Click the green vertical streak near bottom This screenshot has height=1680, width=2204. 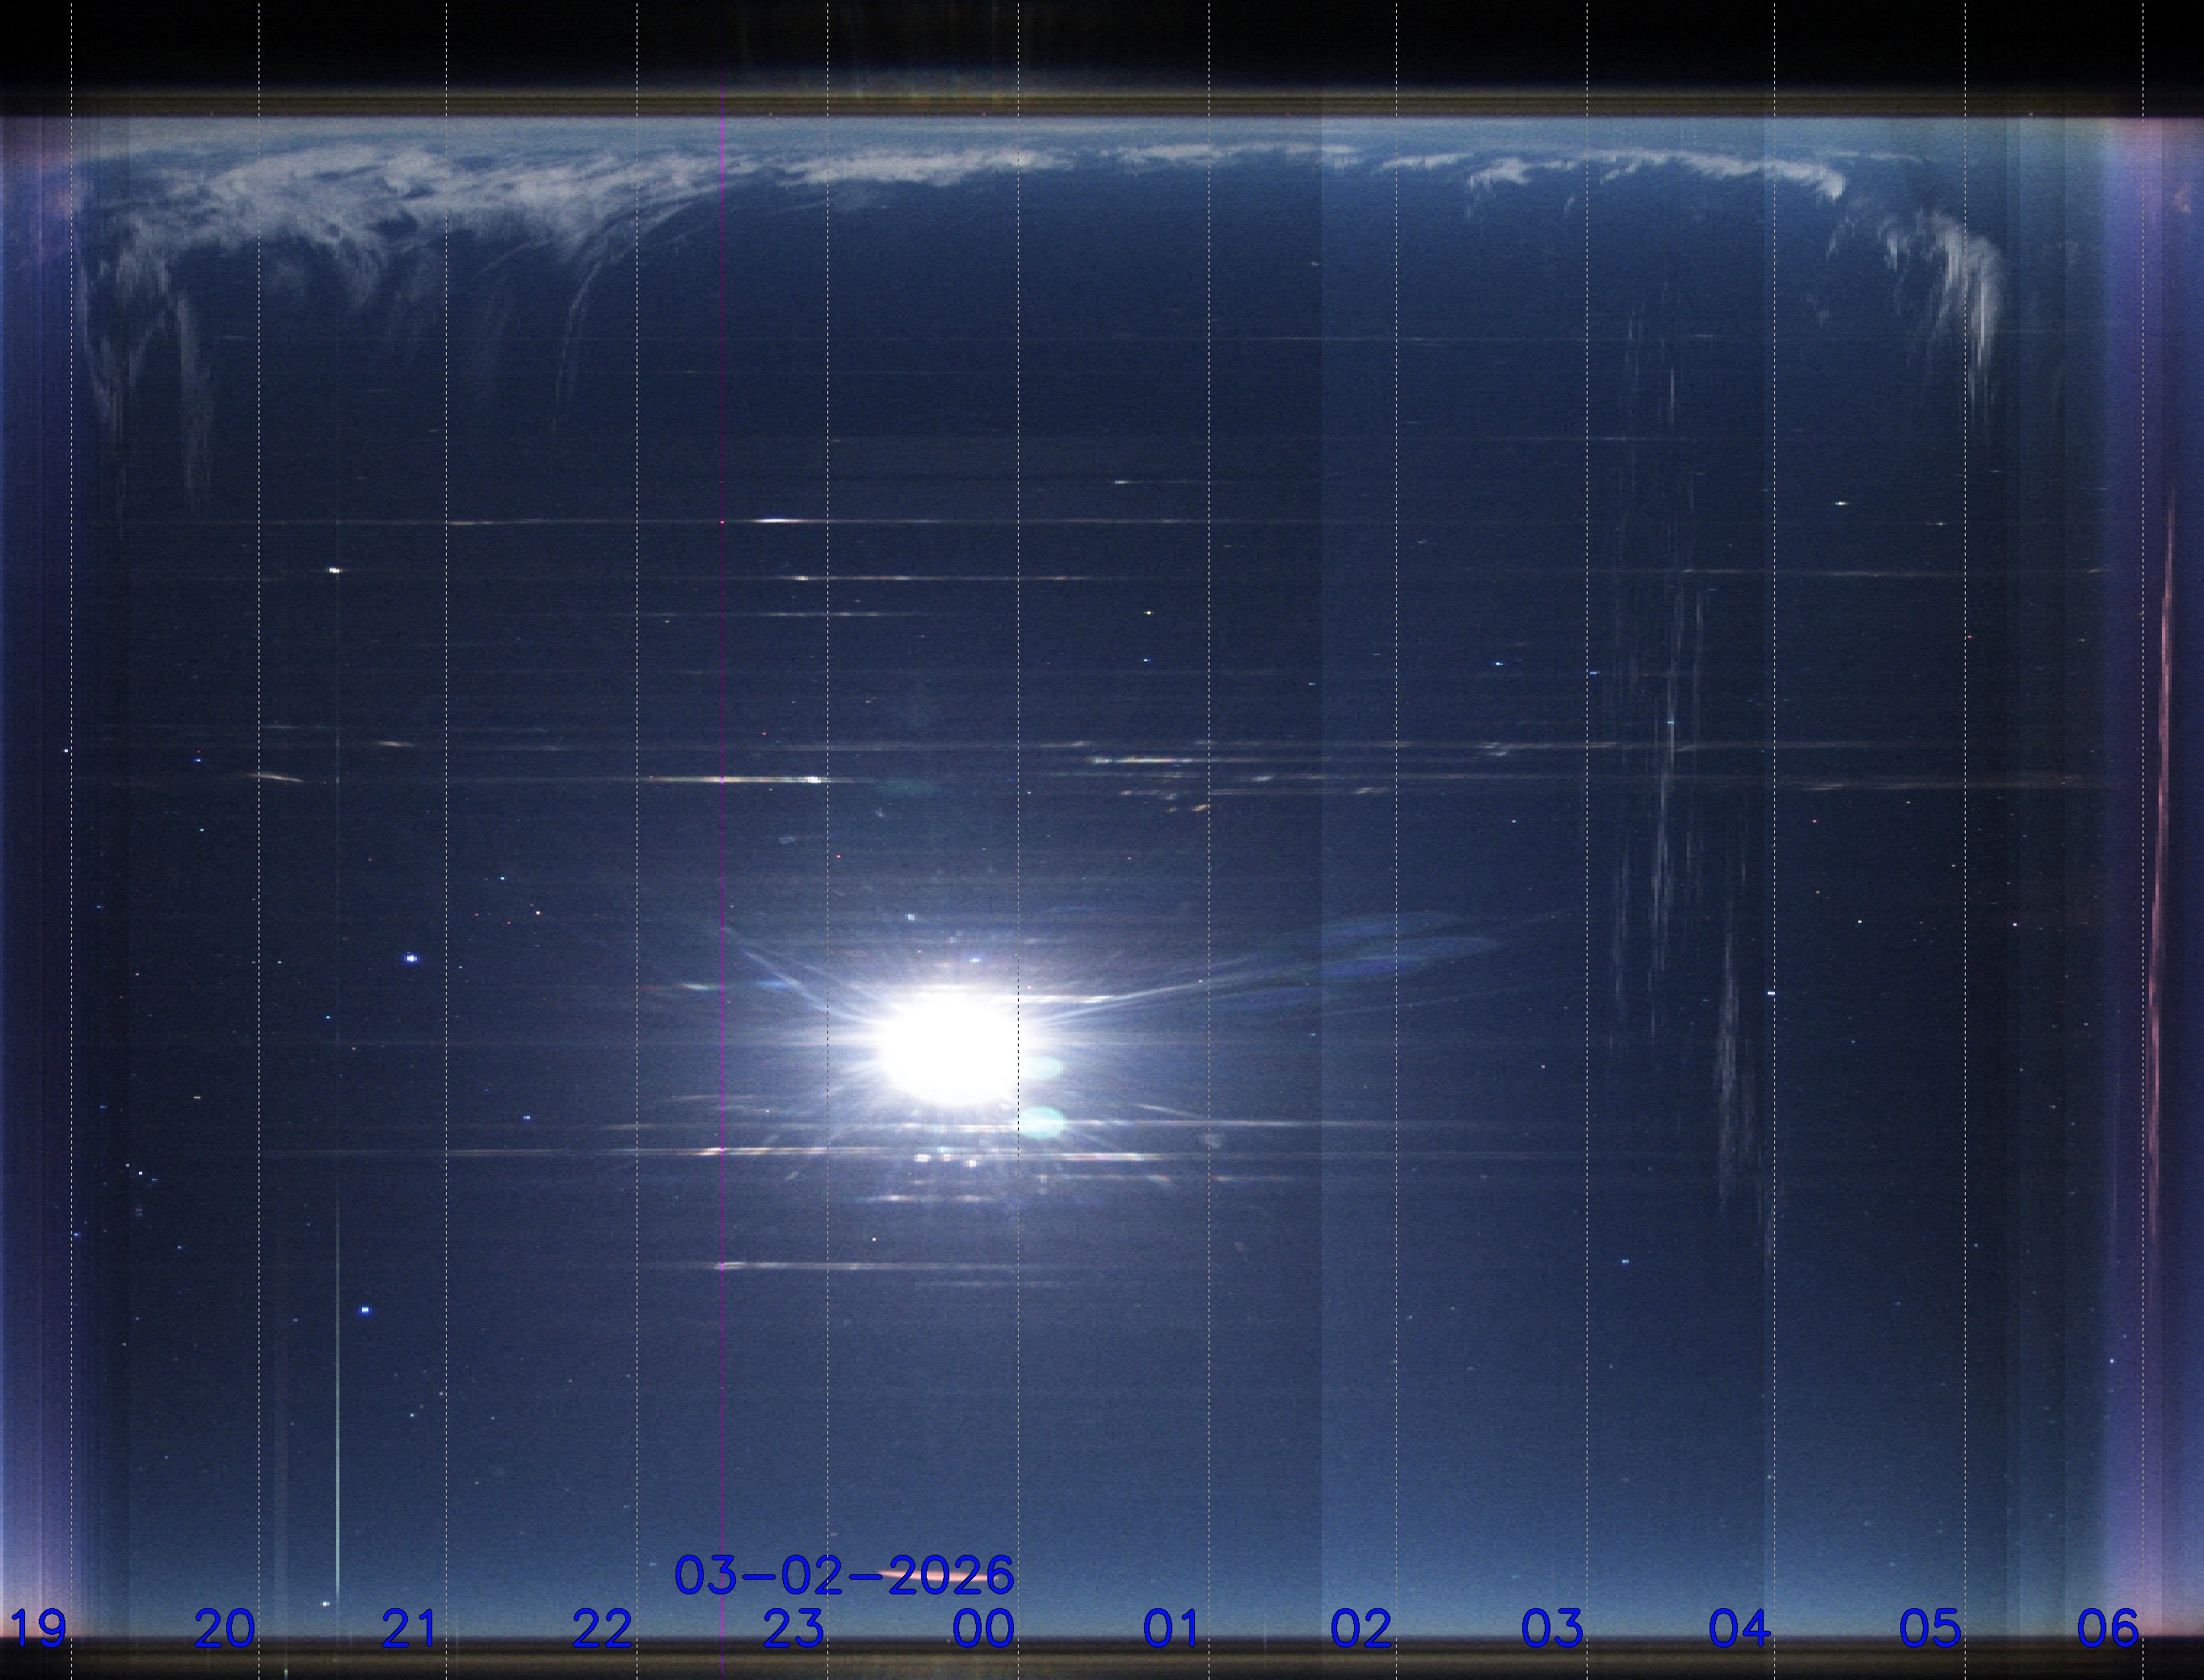click(x=337, y=1450)
